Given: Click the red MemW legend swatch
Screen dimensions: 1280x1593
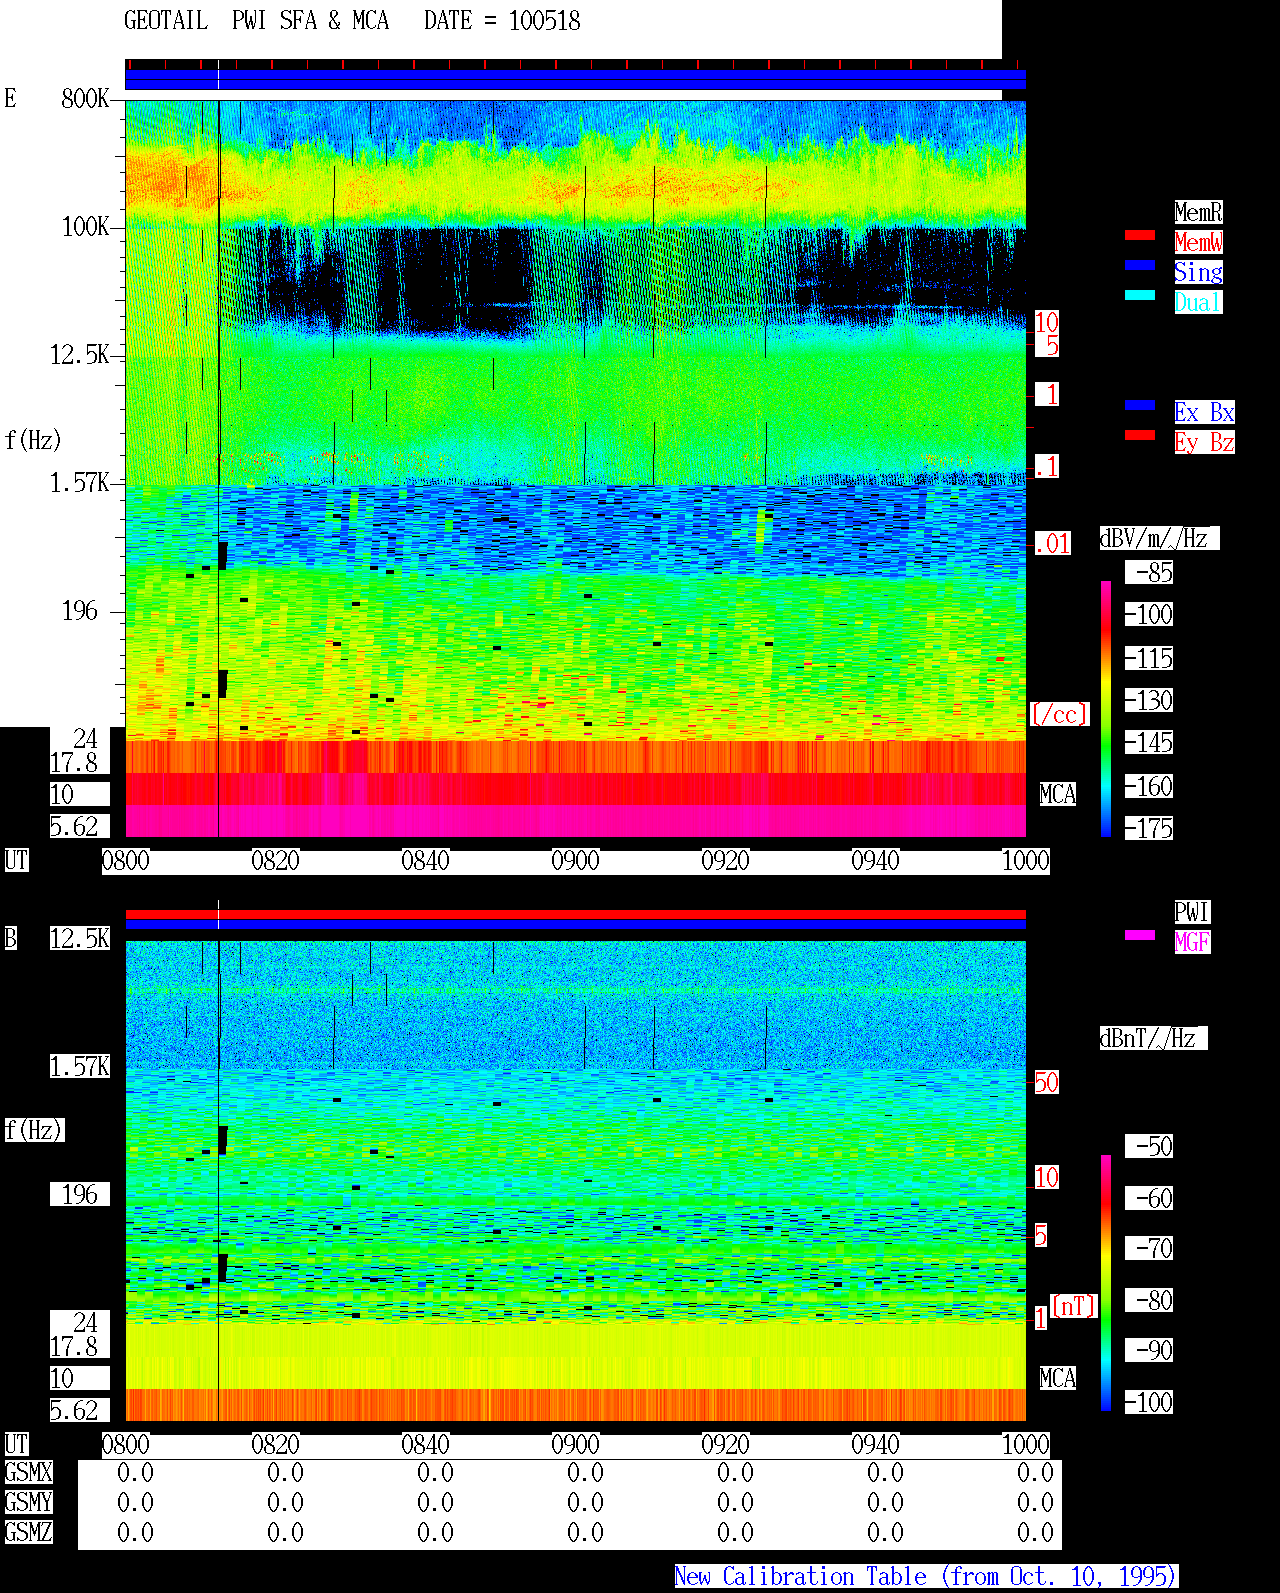Looking at the screenshot, I should coord(1140,235).
